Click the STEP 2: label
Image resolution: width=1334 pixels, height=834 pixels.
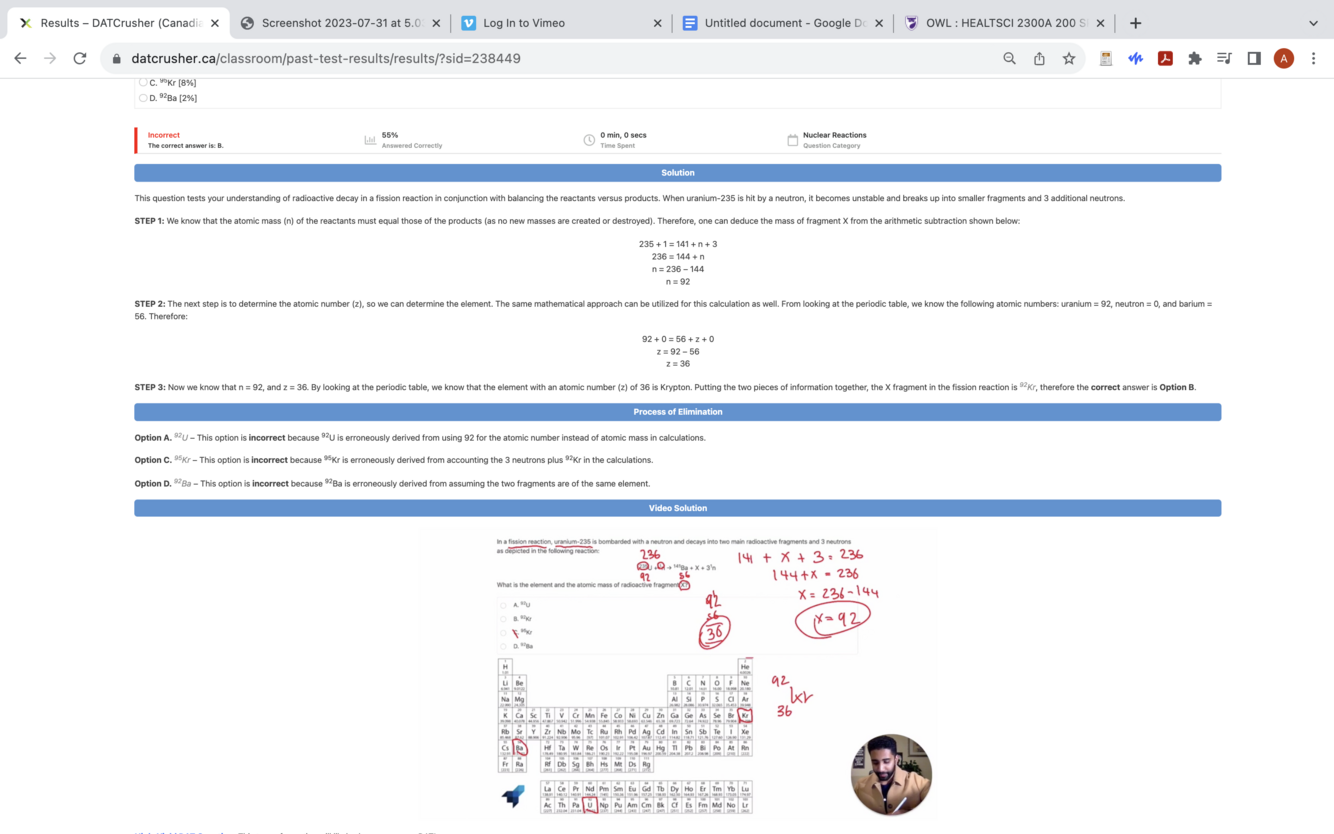(x=149, y=304)
